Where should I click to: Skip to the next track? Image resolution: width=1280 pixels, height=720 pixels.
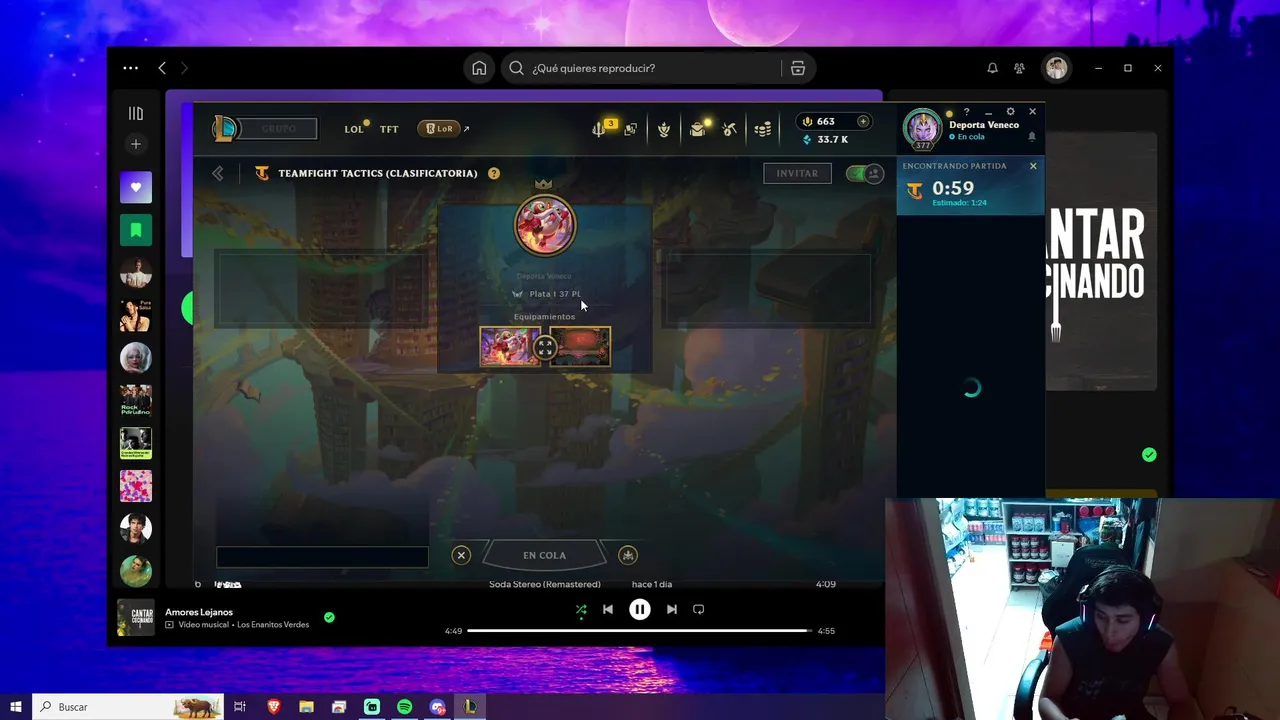[671, 609]
